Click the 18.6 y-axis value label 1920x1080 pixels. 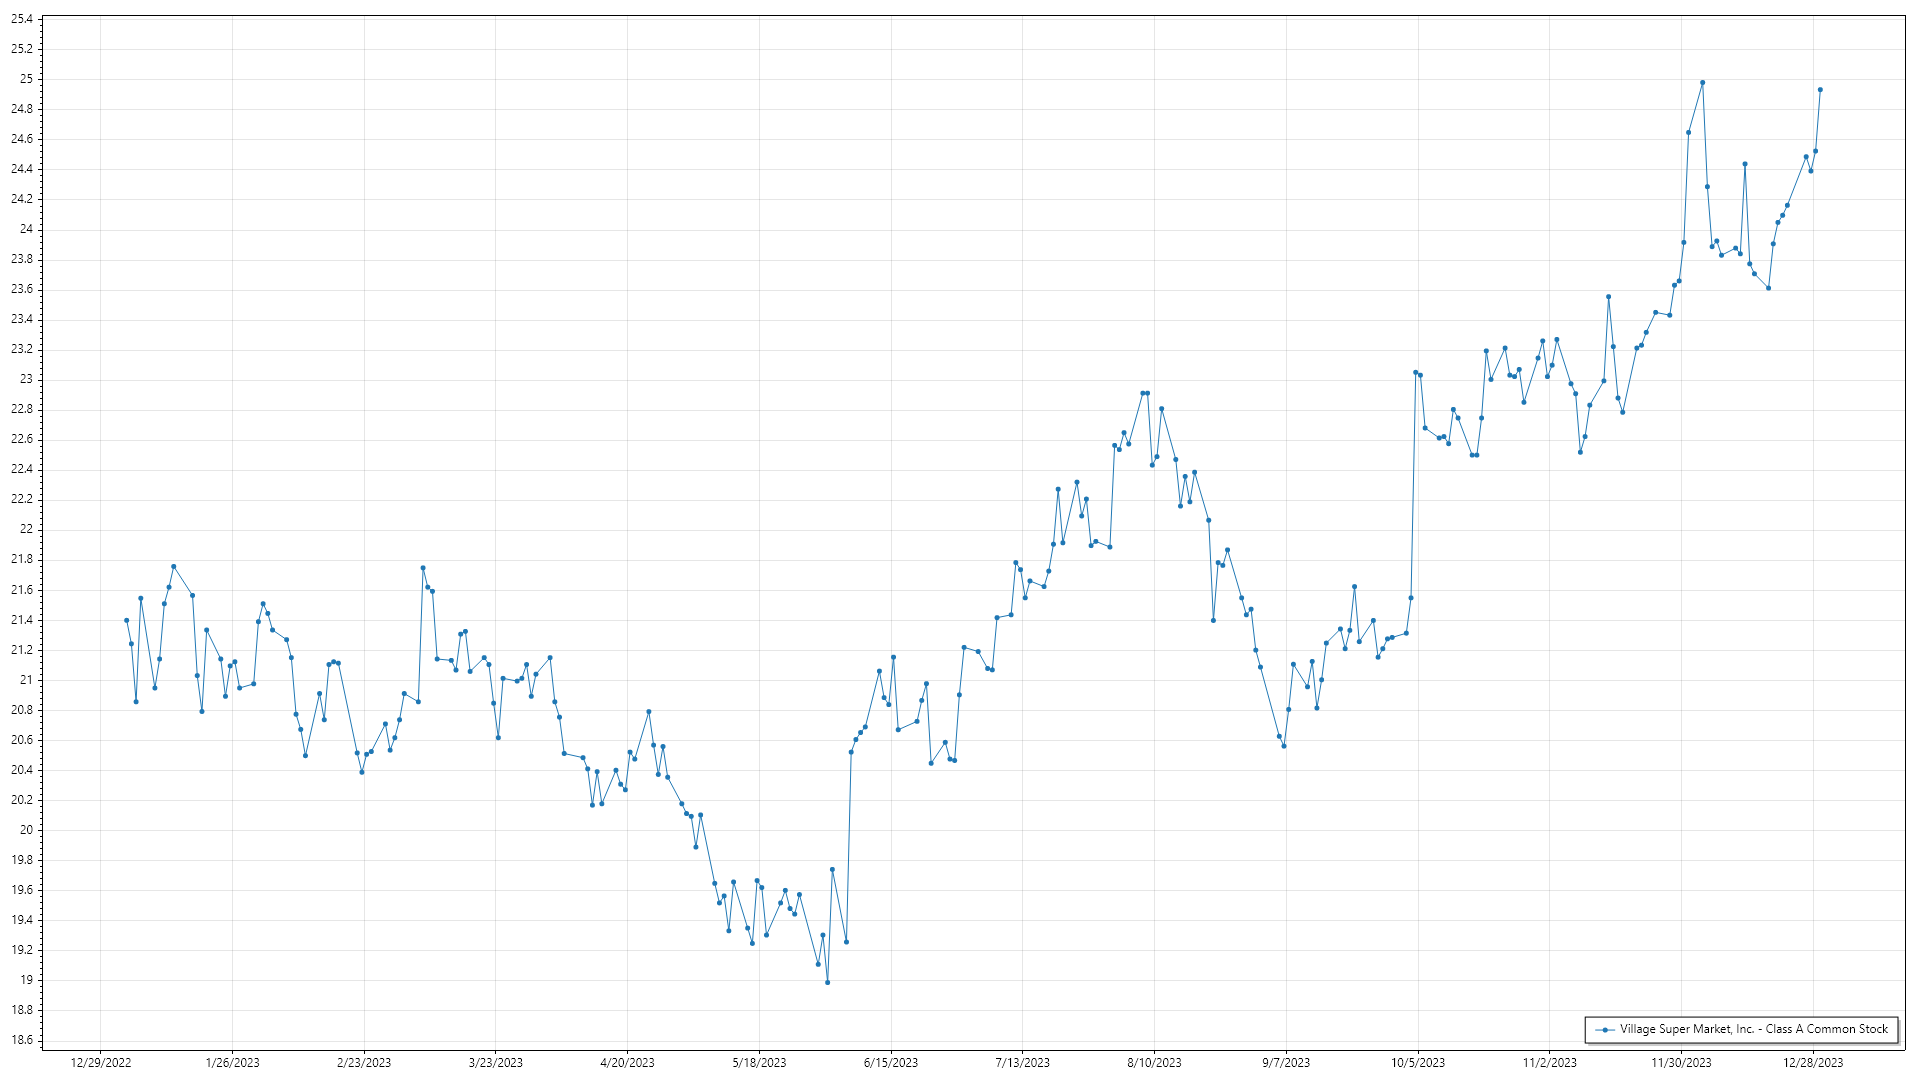(22, 1040)
